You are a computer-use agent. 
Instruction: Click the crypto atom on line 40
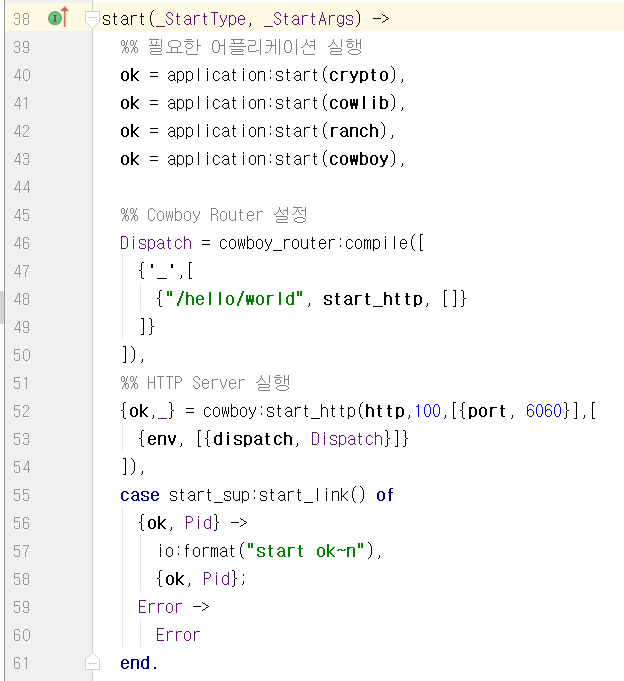[x=359, y=76]
